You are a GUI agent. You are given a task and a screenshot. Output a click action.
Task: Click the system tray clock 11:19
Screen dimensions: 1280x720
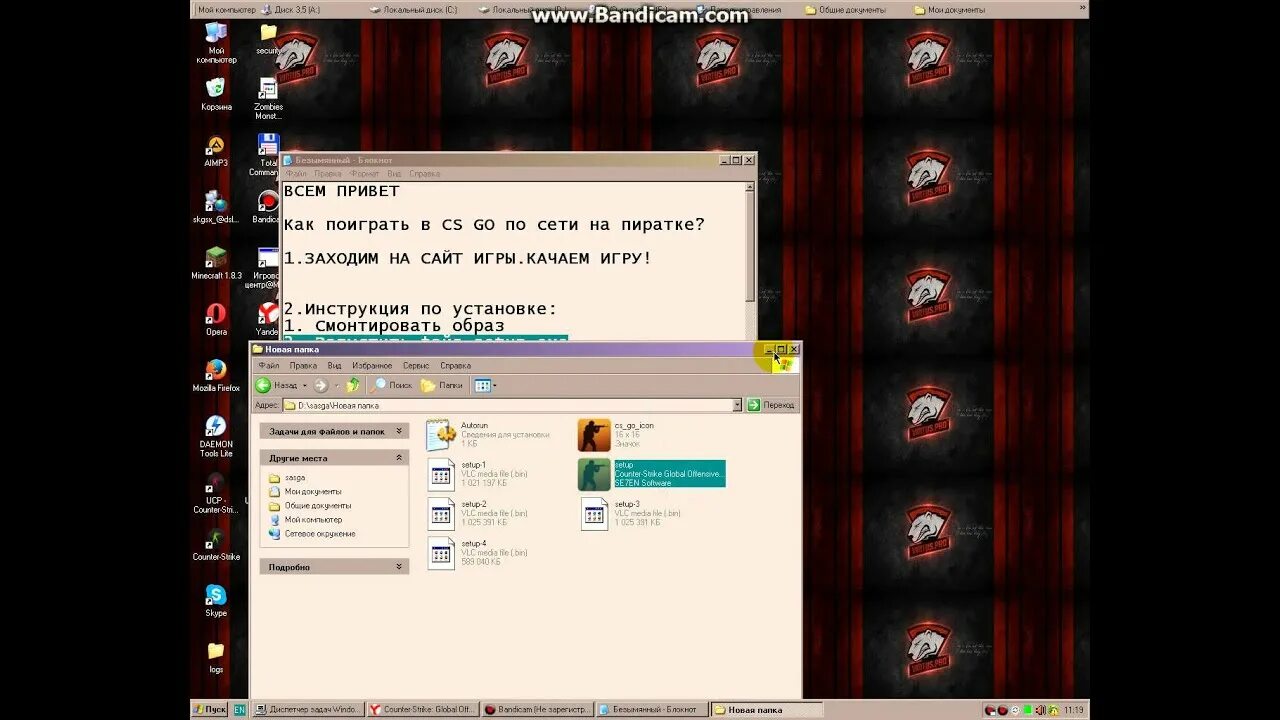(1074, 710)
